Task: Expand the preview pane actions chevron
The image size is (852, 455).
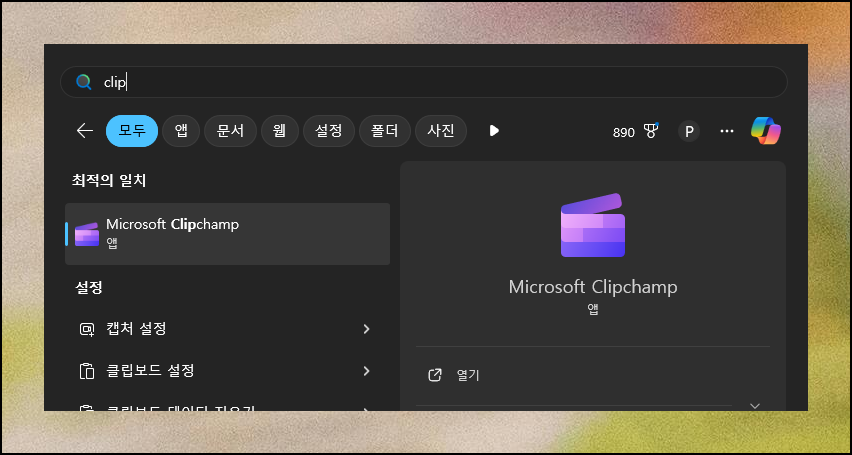Action: point(755,406)
